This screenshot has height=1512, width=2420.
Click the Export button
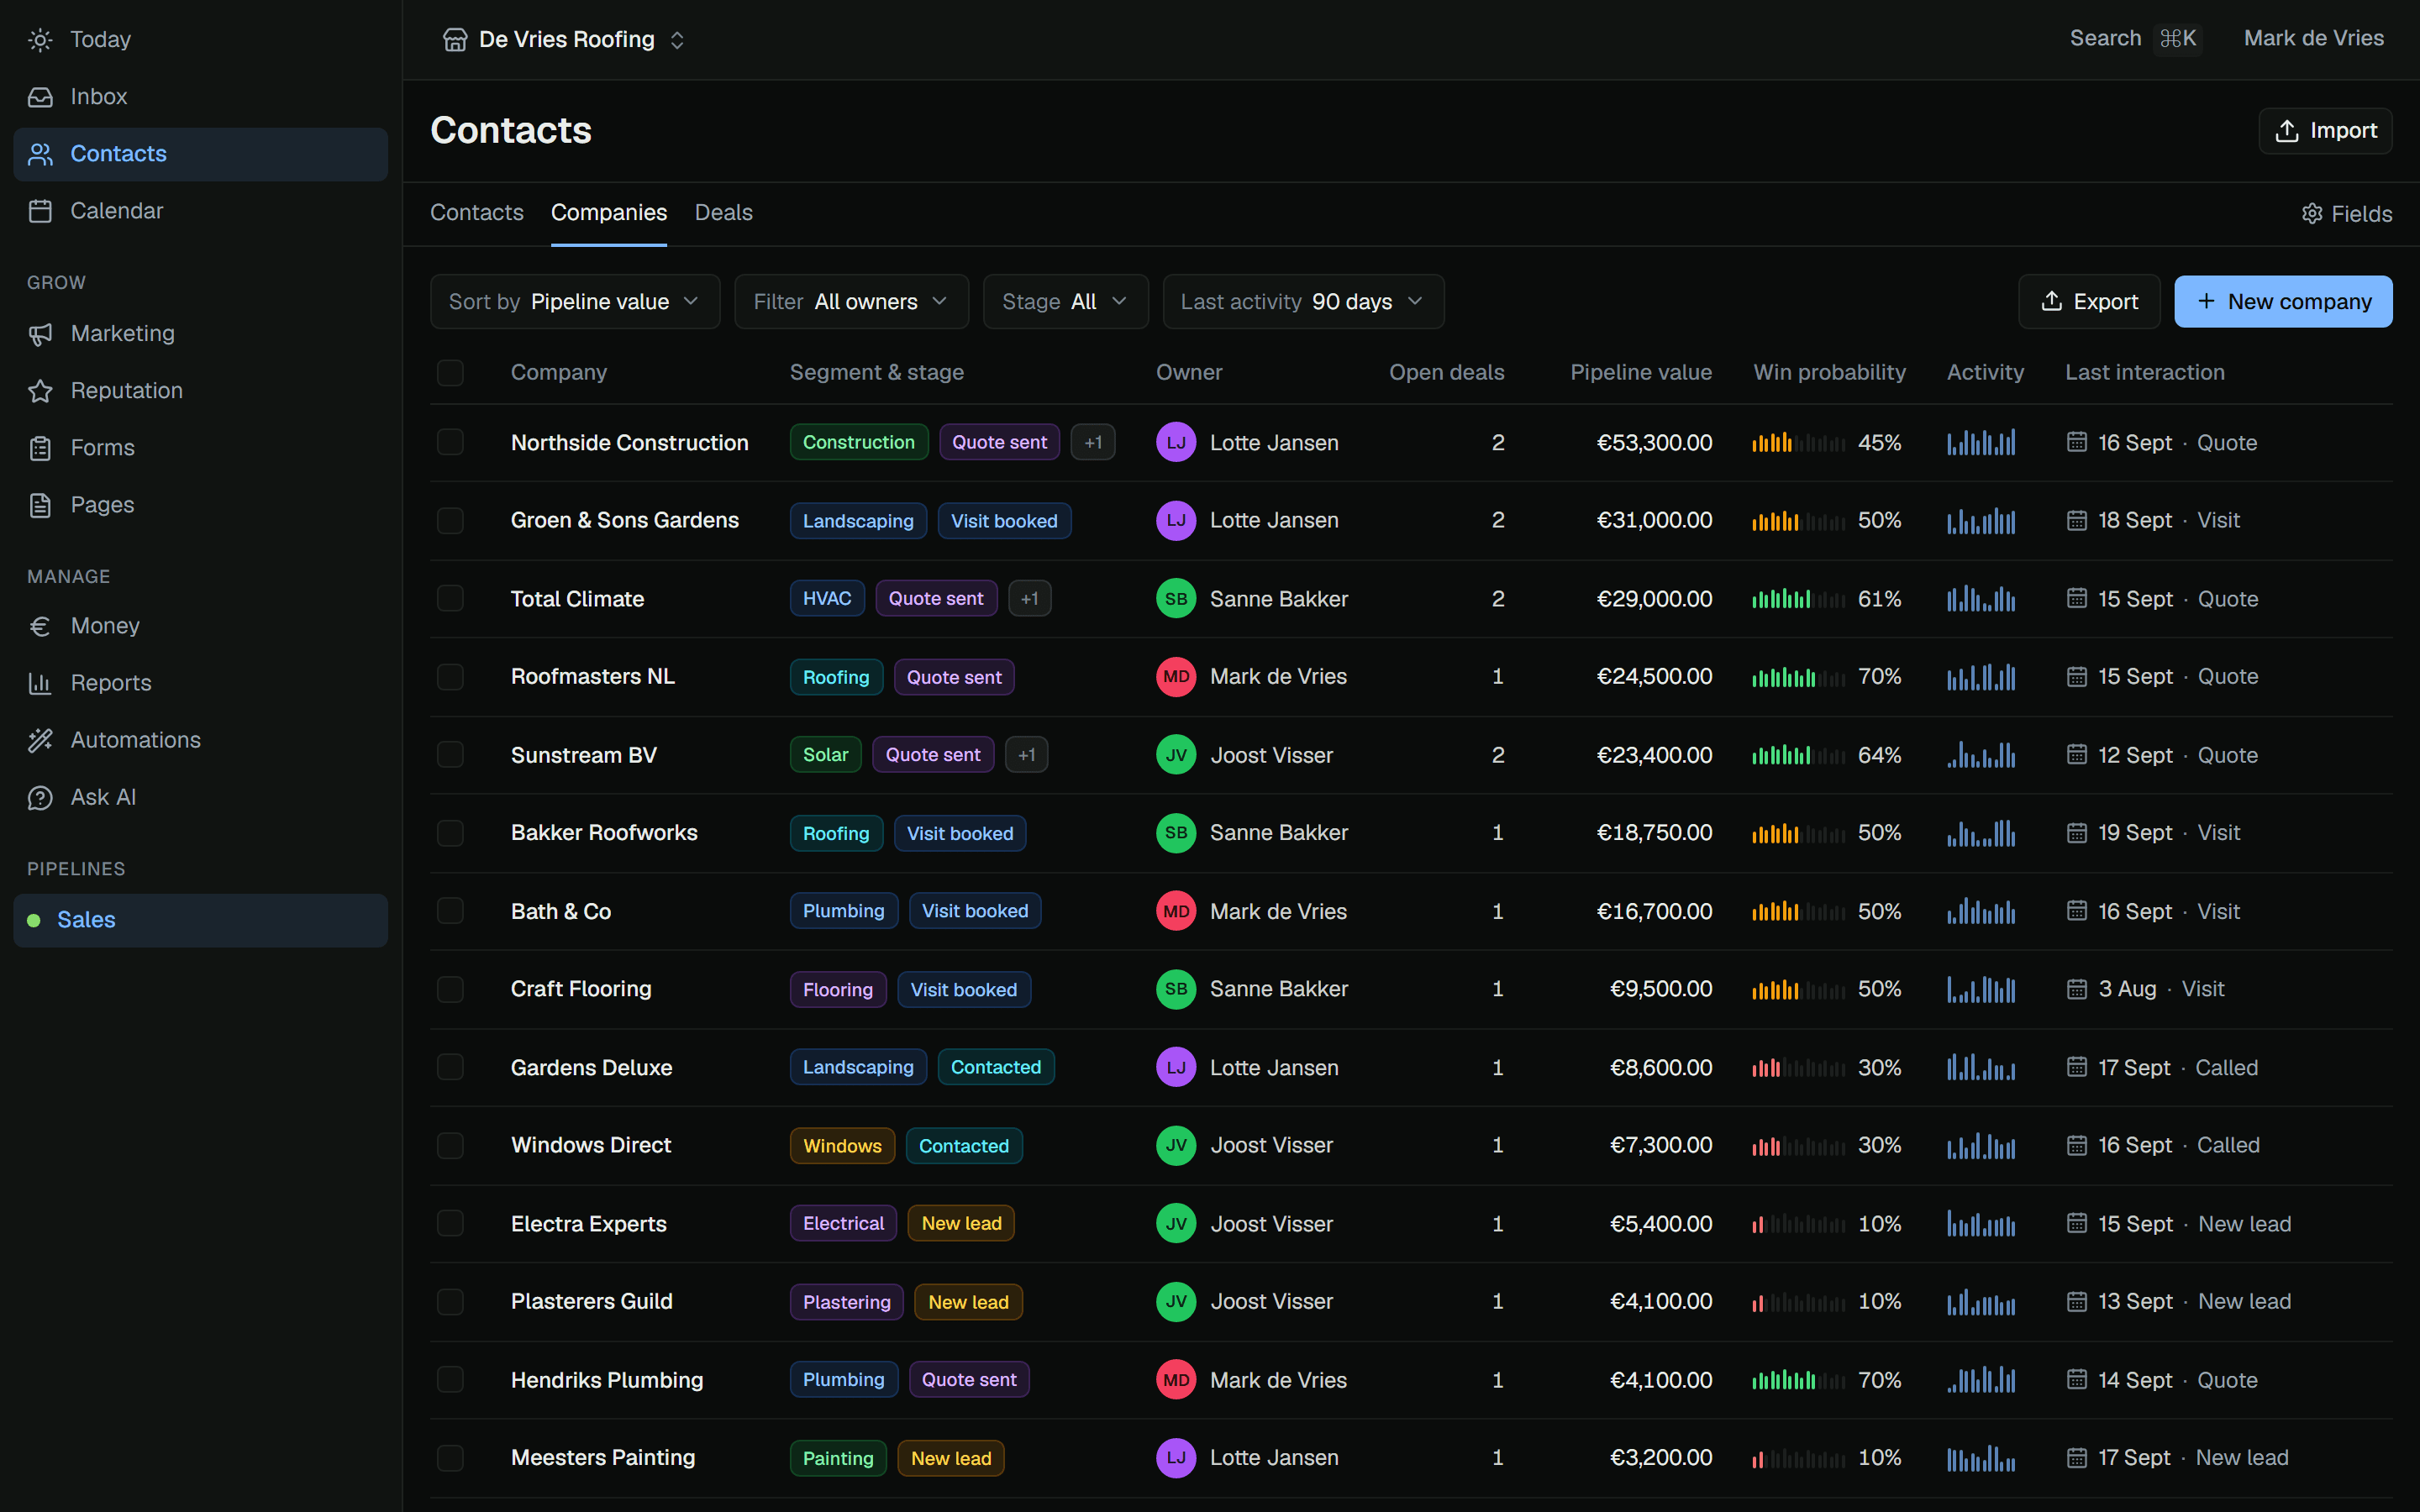pyautogui.click(x=2089, y=302)
